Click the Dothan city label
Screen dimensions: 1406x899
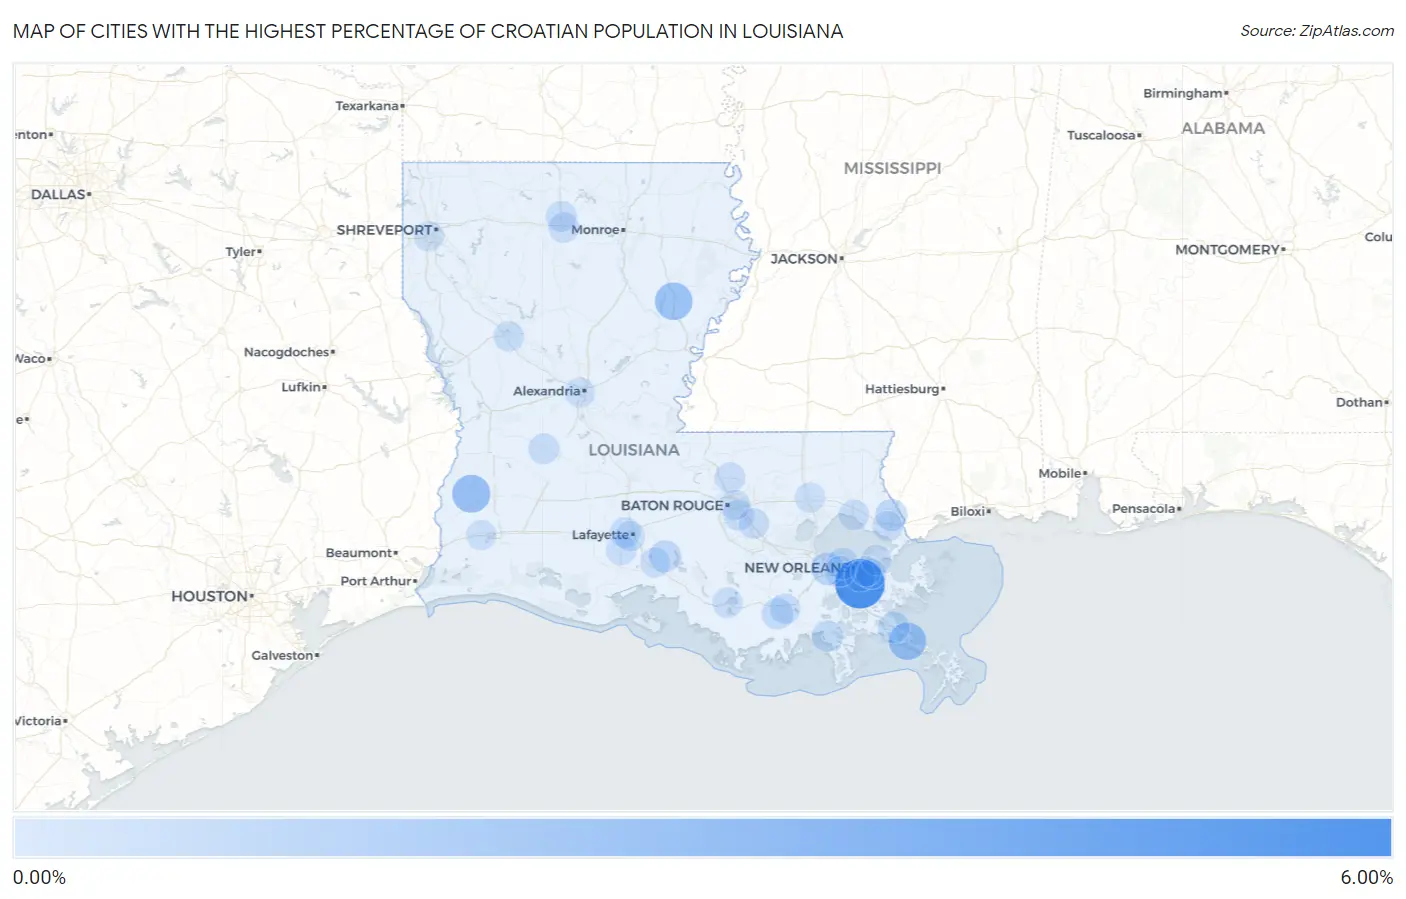point(1360,403)
